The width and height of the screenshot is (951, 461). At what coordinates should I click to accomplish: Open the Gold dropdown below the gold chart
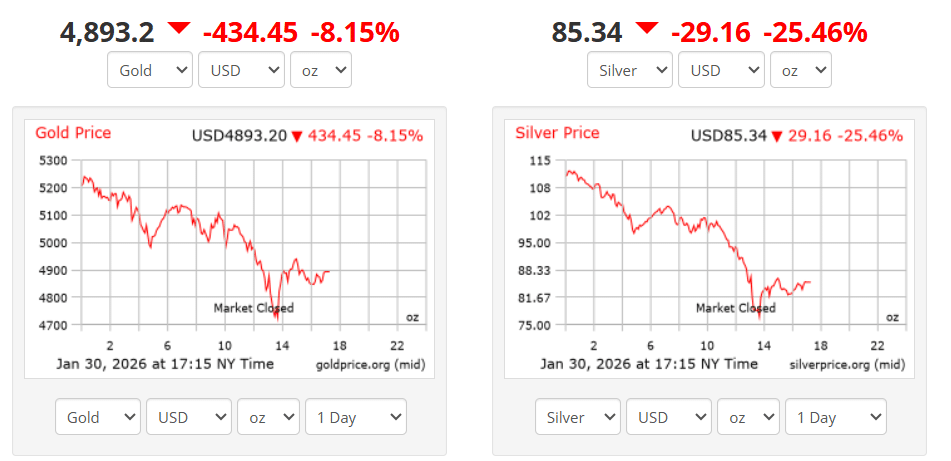[x=97, y=417]
